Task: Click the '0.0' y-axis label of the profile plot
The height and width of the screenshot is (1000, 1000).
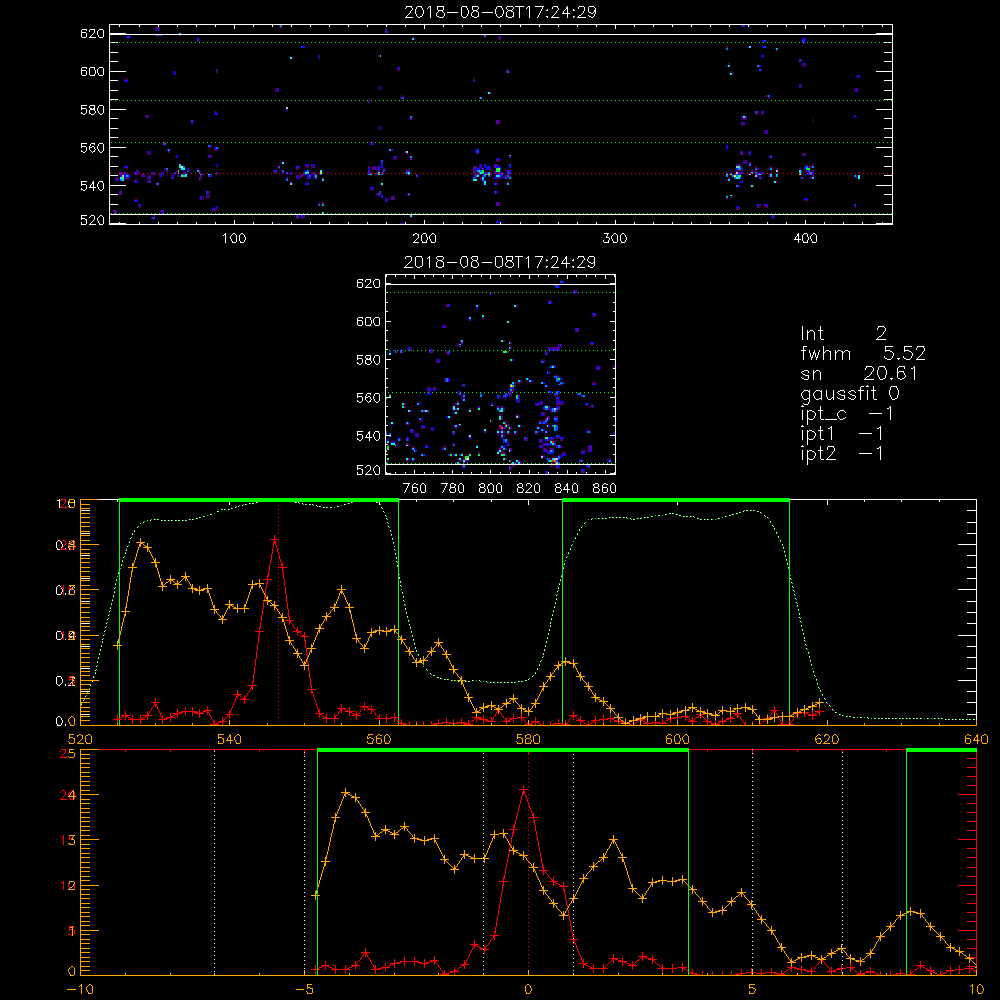Action: [x=66, y=721]
